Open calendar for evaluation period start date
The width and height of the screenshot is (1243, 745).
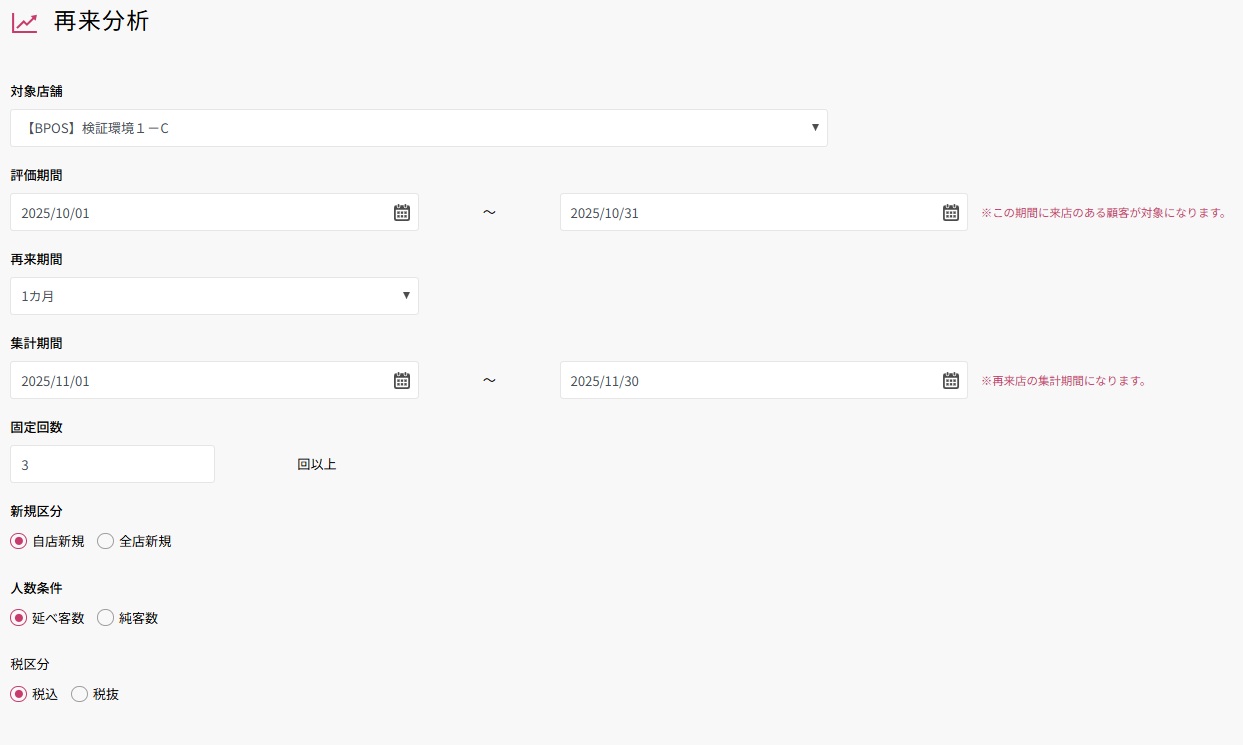point(402,212)
